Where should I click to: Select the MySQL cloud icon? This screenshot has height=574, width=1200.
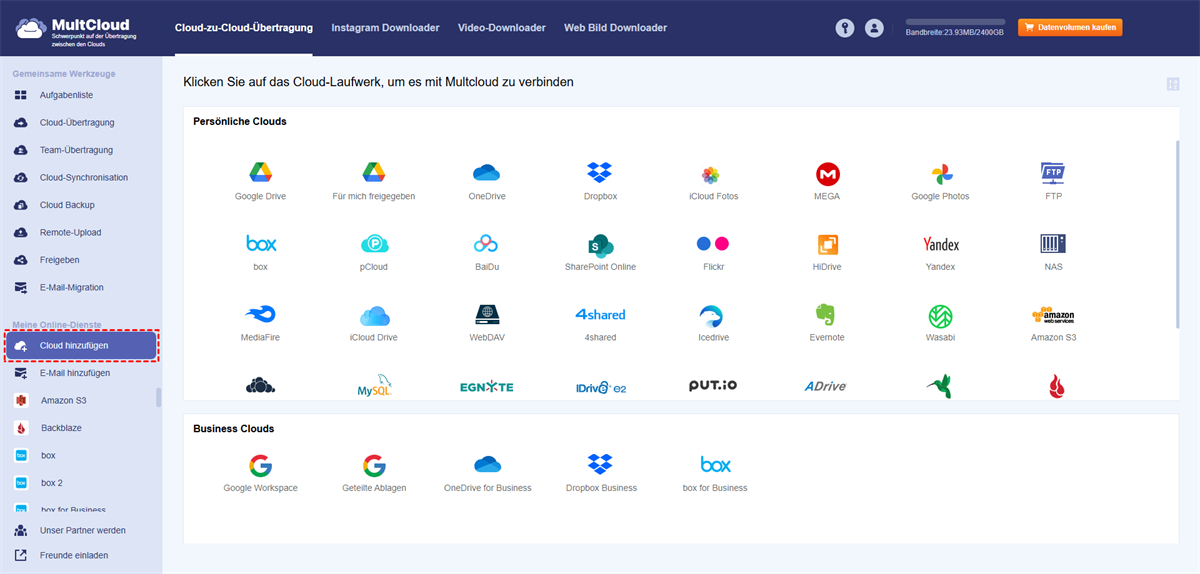(x=374, y=387)
